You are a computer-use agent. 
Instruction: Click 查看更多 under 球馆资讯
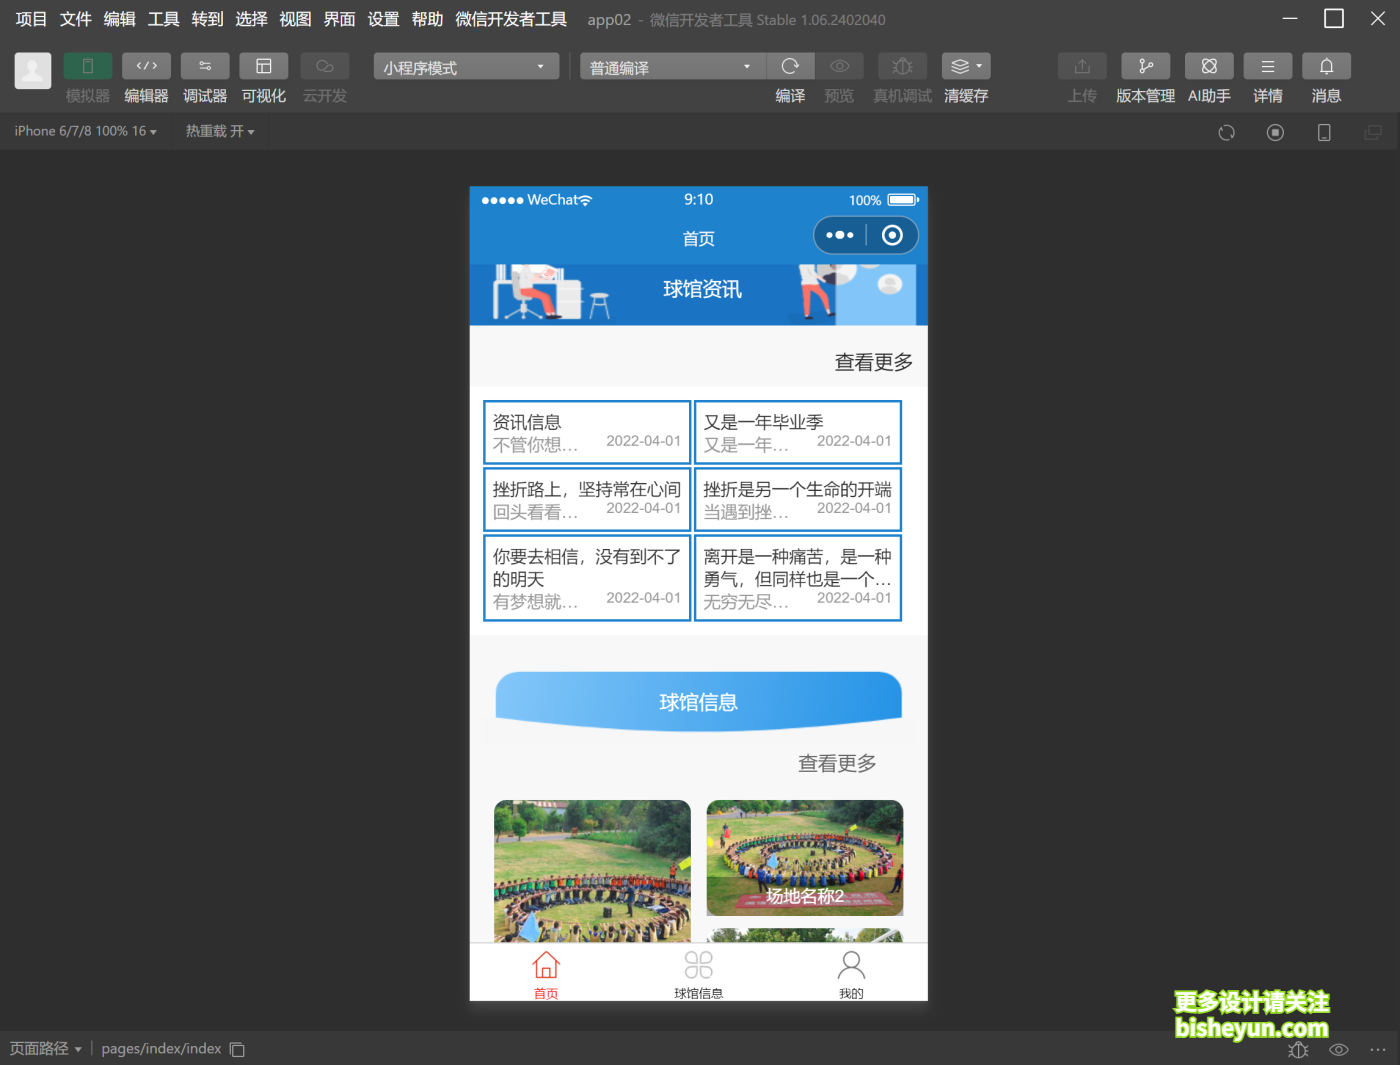871,362
